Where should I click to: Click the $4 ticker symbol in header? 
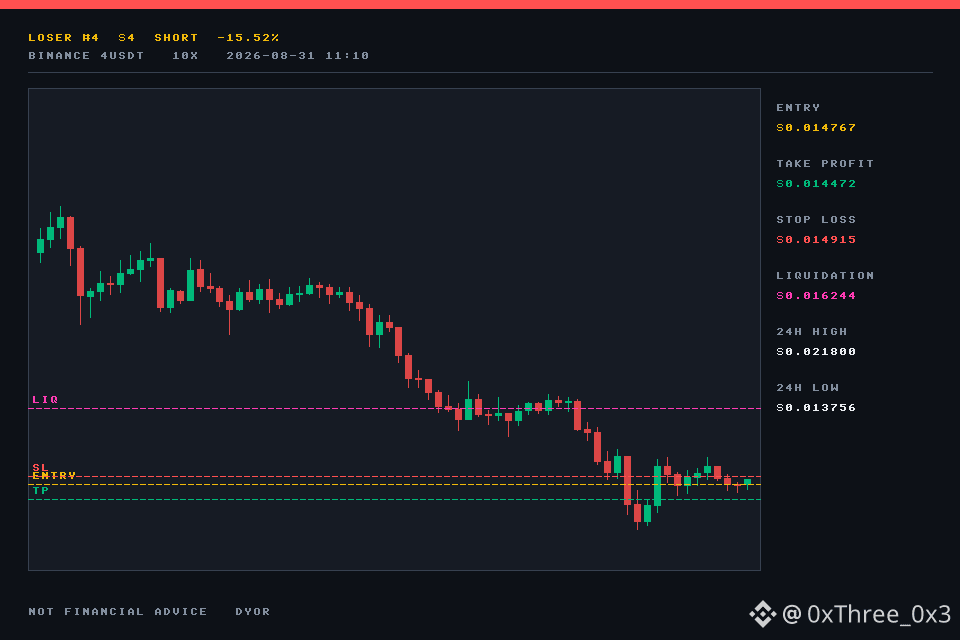127,38
